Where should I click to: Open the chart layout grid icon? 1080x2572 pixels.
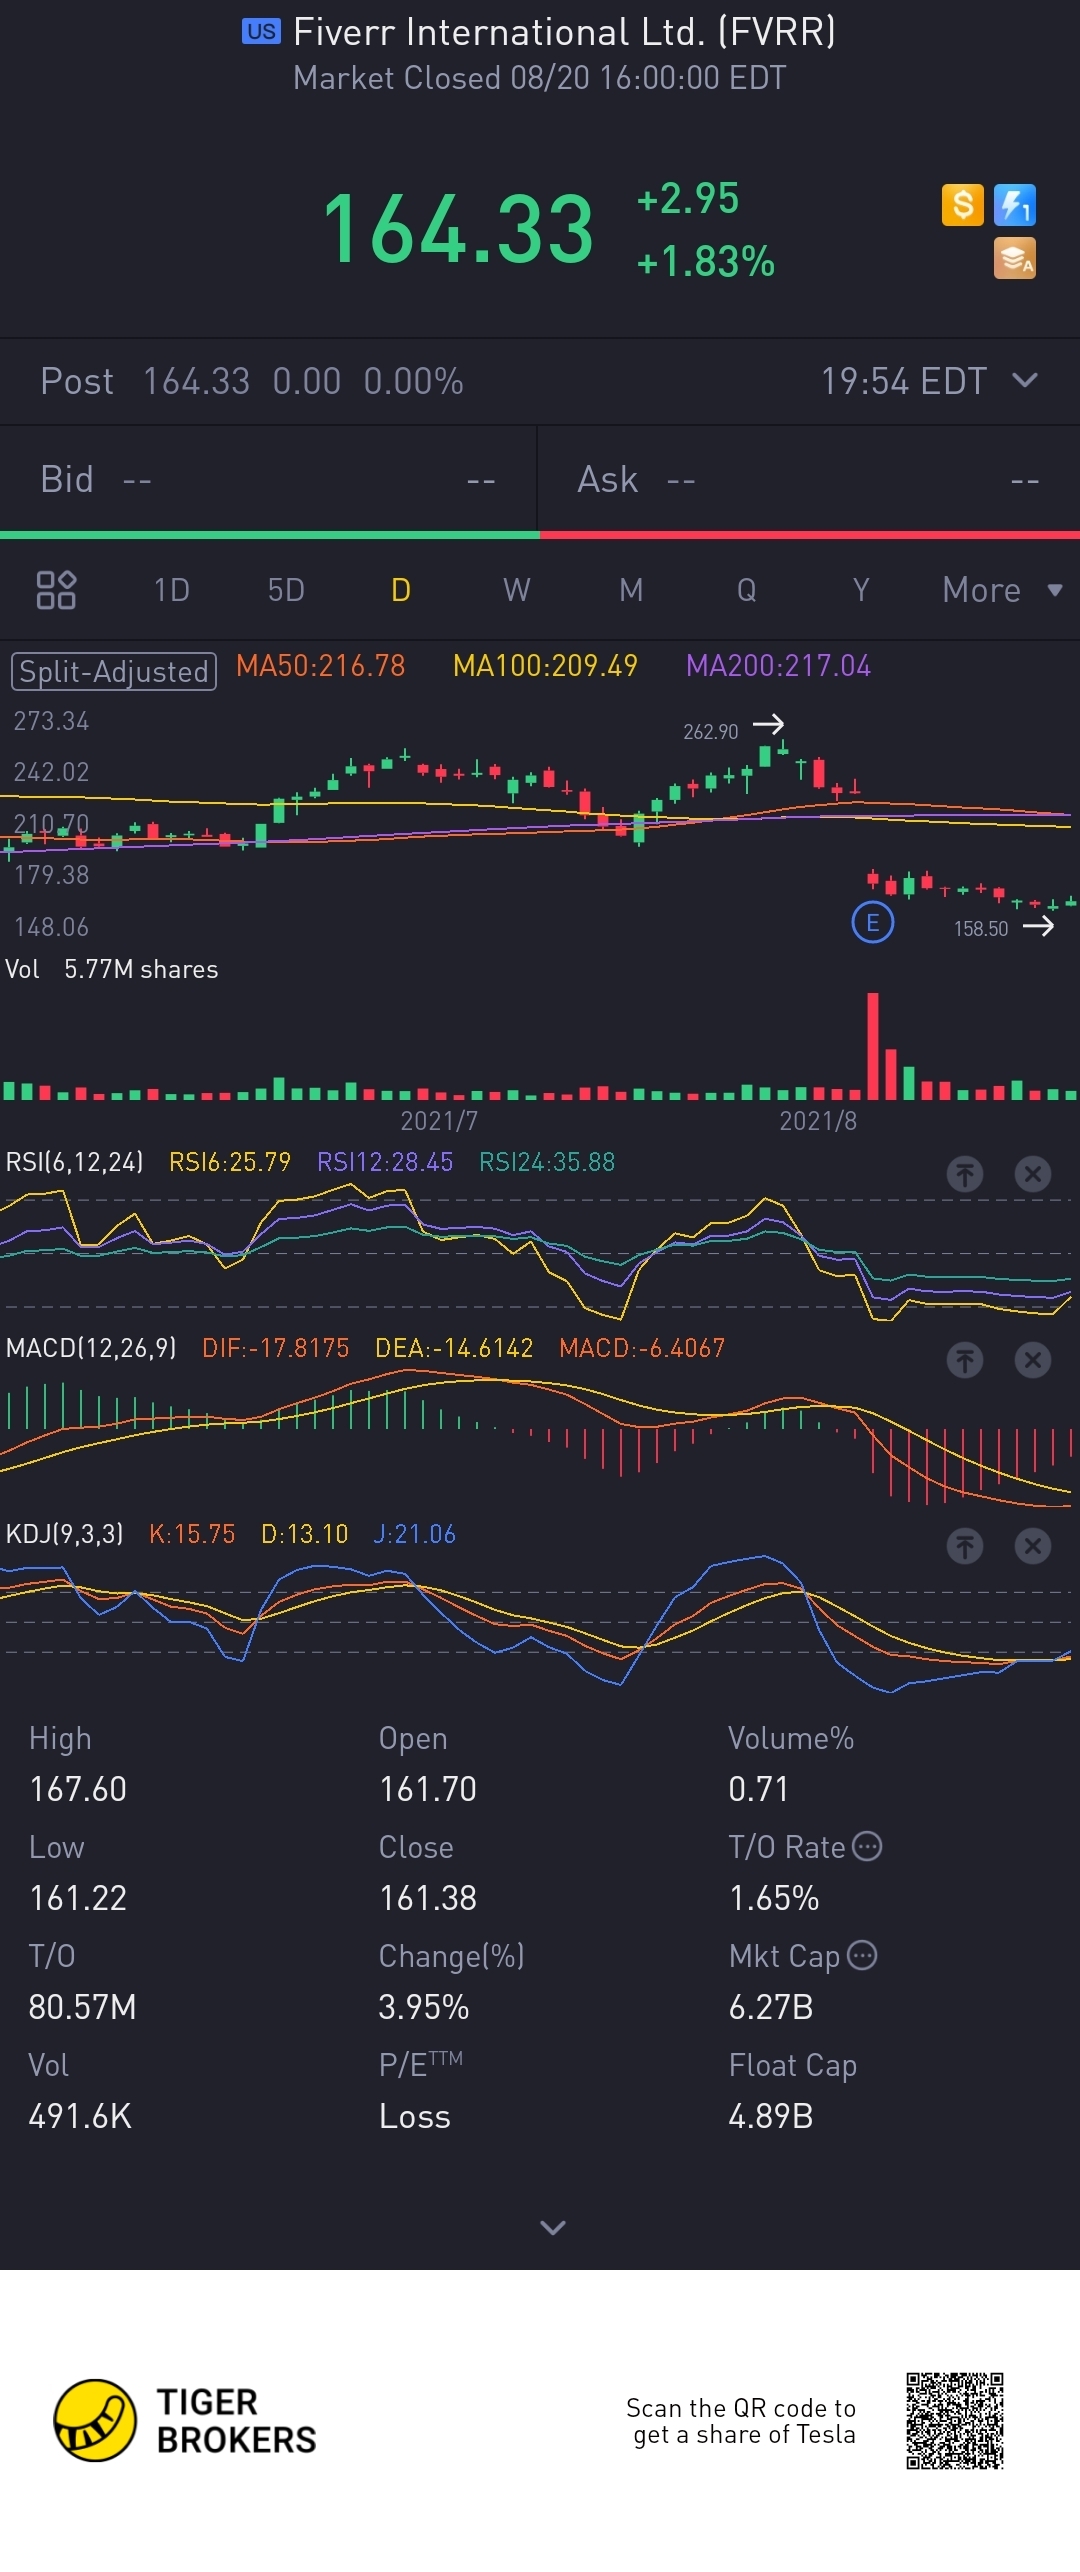click(x=56, y=590)
